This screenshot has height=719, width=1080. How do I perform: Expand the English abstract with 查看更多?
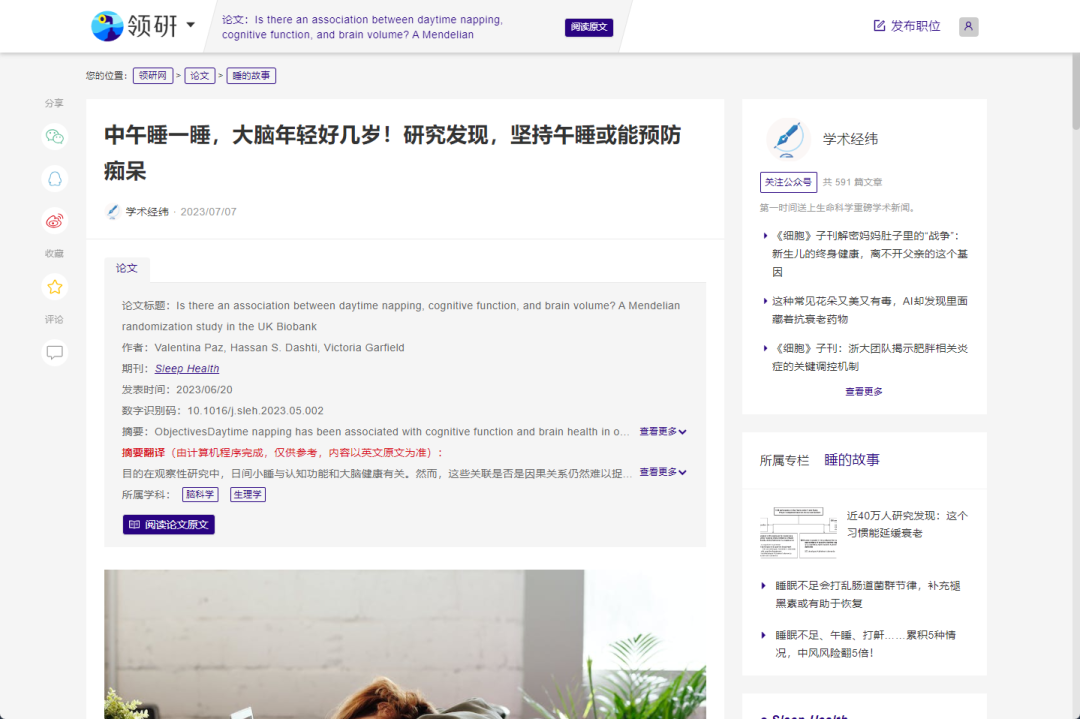tap(663, 432)
